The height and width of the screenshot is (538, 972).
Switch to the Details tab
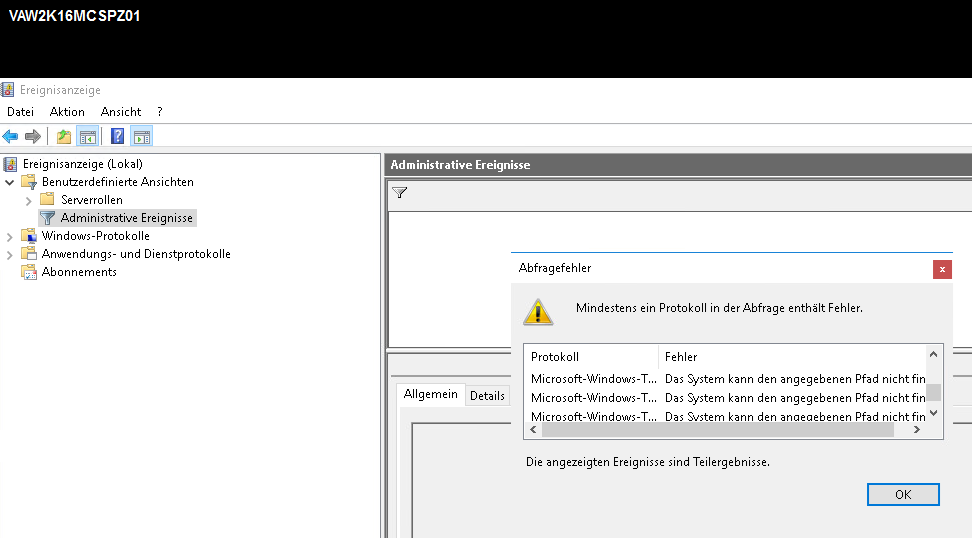coord(487,396)
